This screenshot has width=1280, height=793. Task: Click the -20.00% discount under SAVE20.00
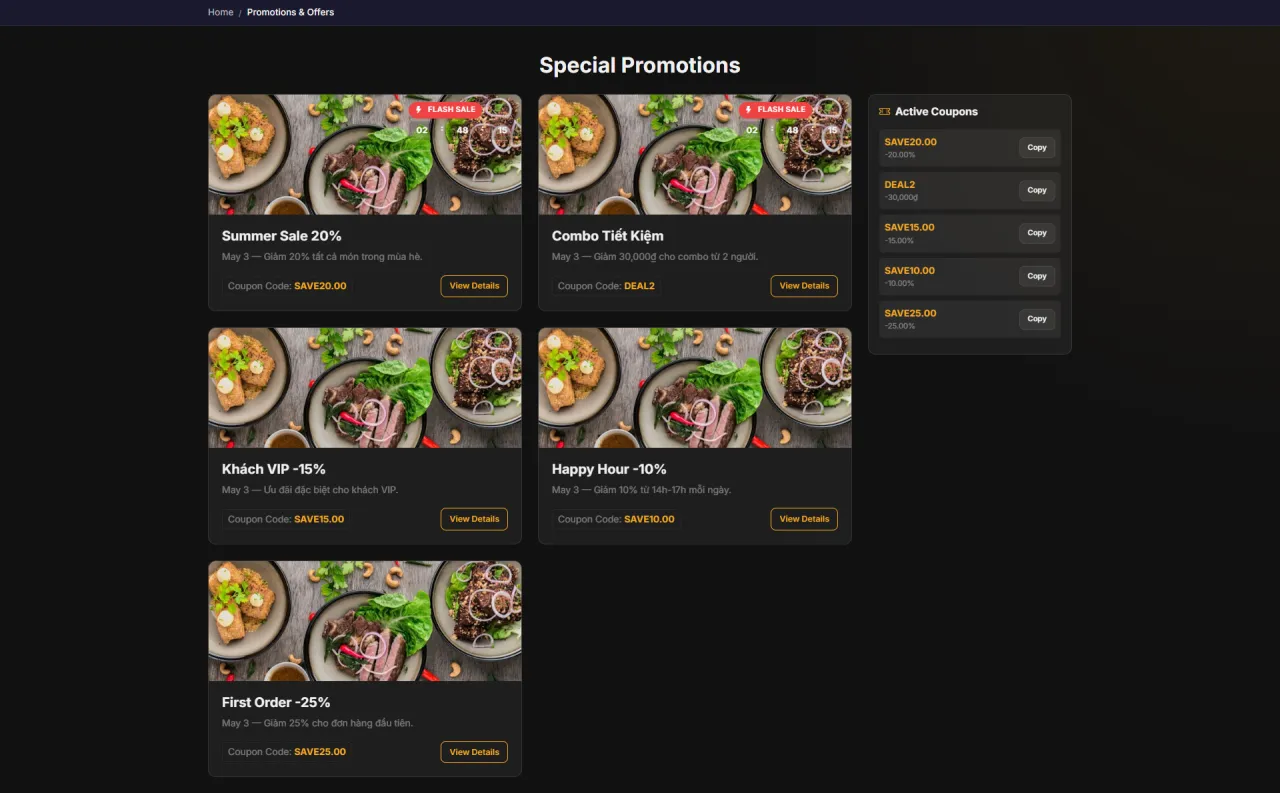tap(900, 154)
